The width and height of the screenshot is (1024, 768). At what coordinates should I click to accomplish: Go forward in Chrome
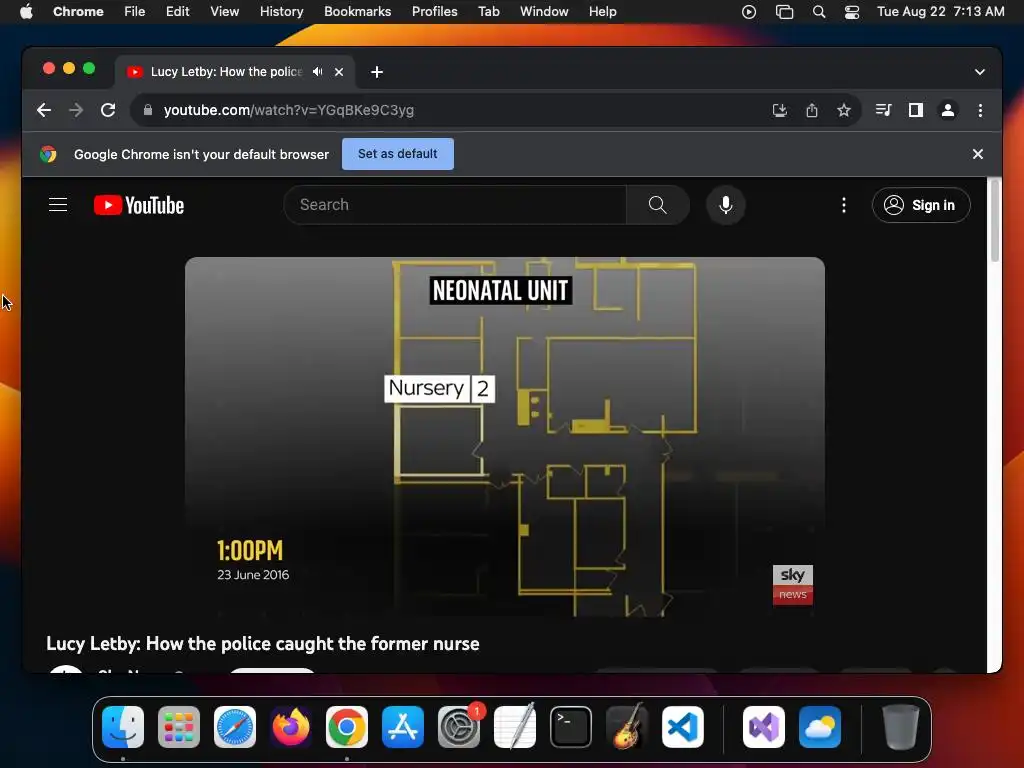point(76,110)
